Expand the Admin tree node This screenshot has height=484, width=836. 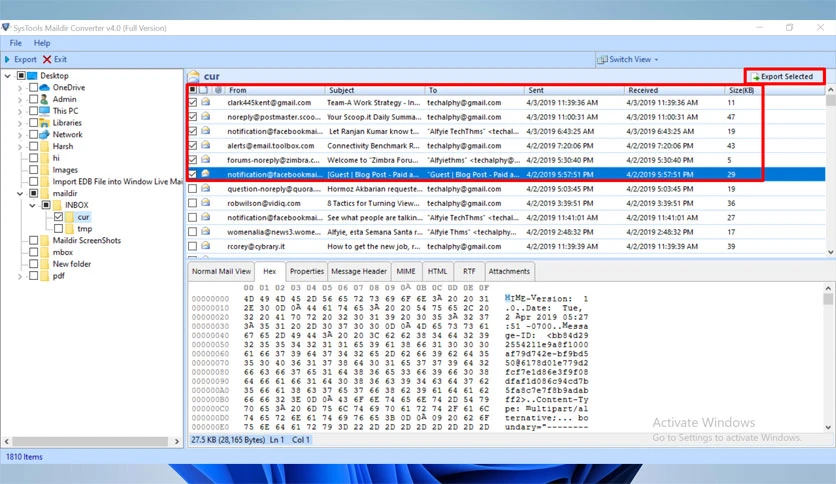(x=20, y=99)
